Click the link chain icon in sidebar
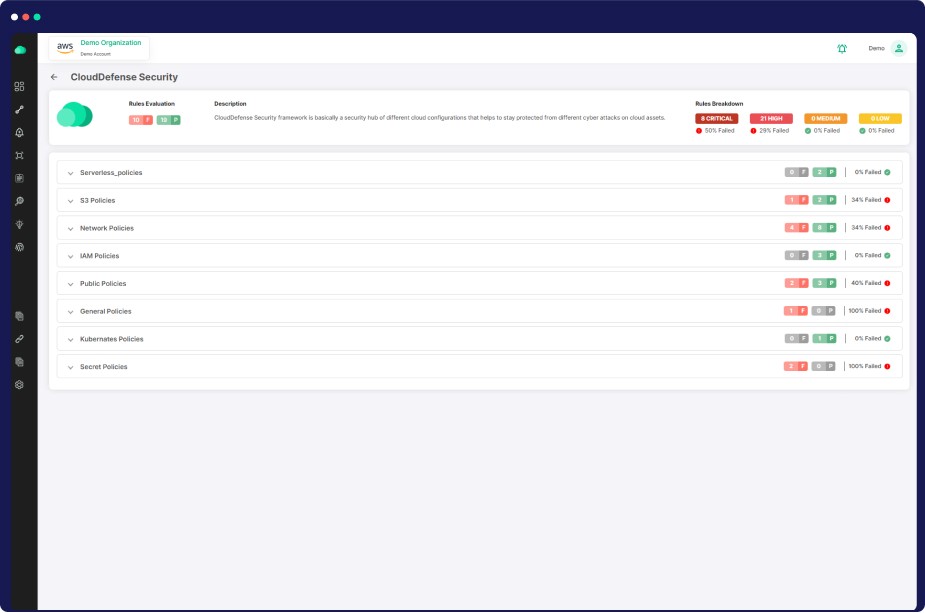 (19, 339)
